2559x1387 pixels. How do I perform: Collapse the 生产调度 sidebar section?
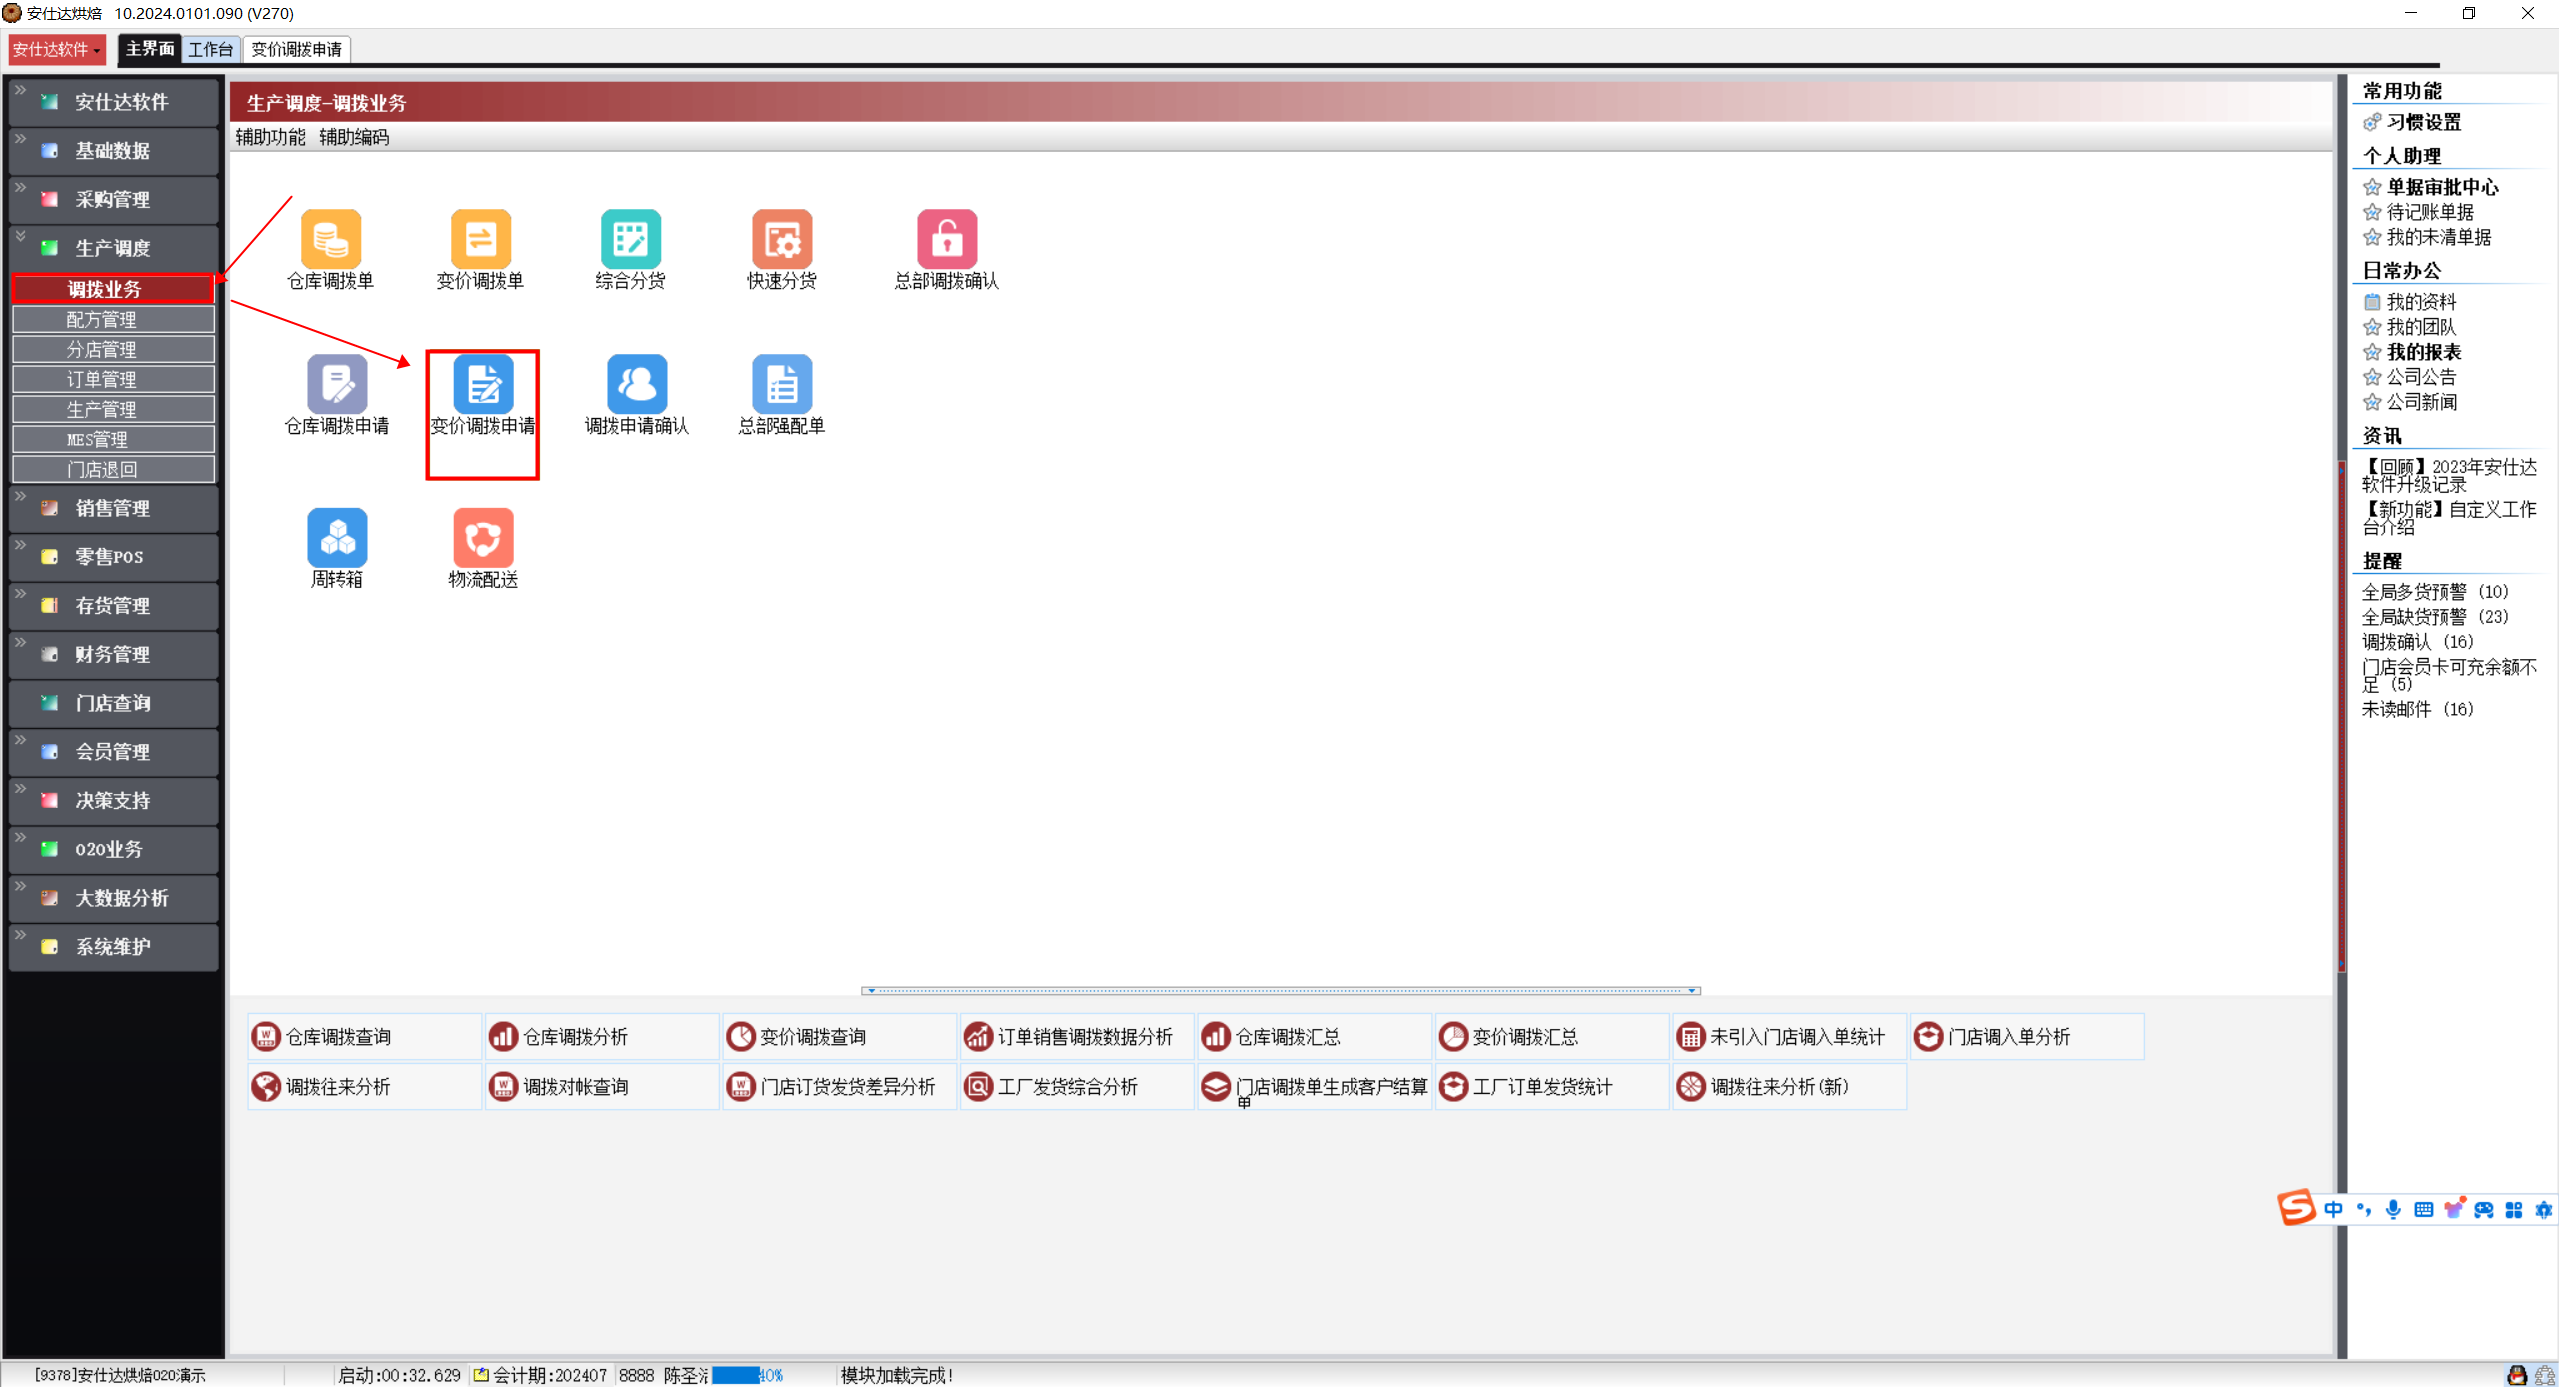coord(113,248)
